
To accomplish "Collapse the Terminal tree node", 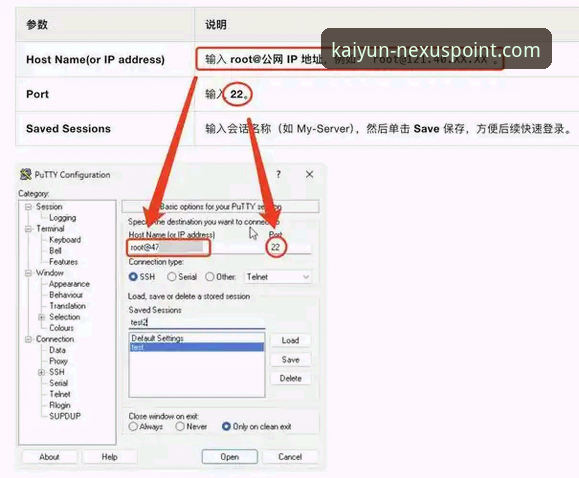I will pyautogui.click(x=28, y=229).
